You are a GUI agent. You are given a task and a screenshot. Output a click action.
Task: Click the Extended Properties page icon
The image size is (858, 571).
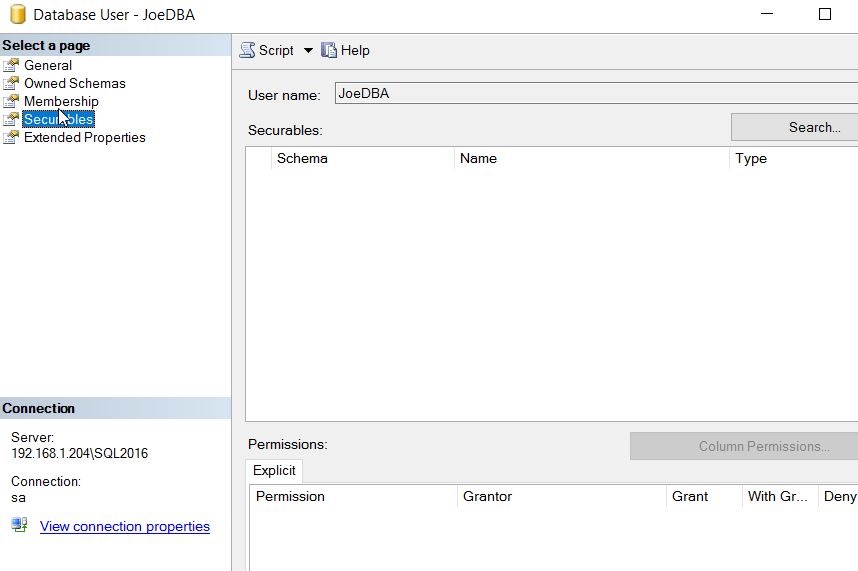point(11,137)
